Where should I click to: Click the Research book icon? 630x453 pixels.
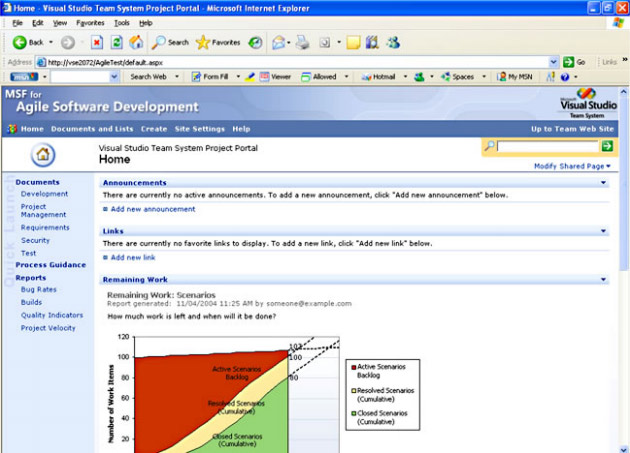pos(372,42)
